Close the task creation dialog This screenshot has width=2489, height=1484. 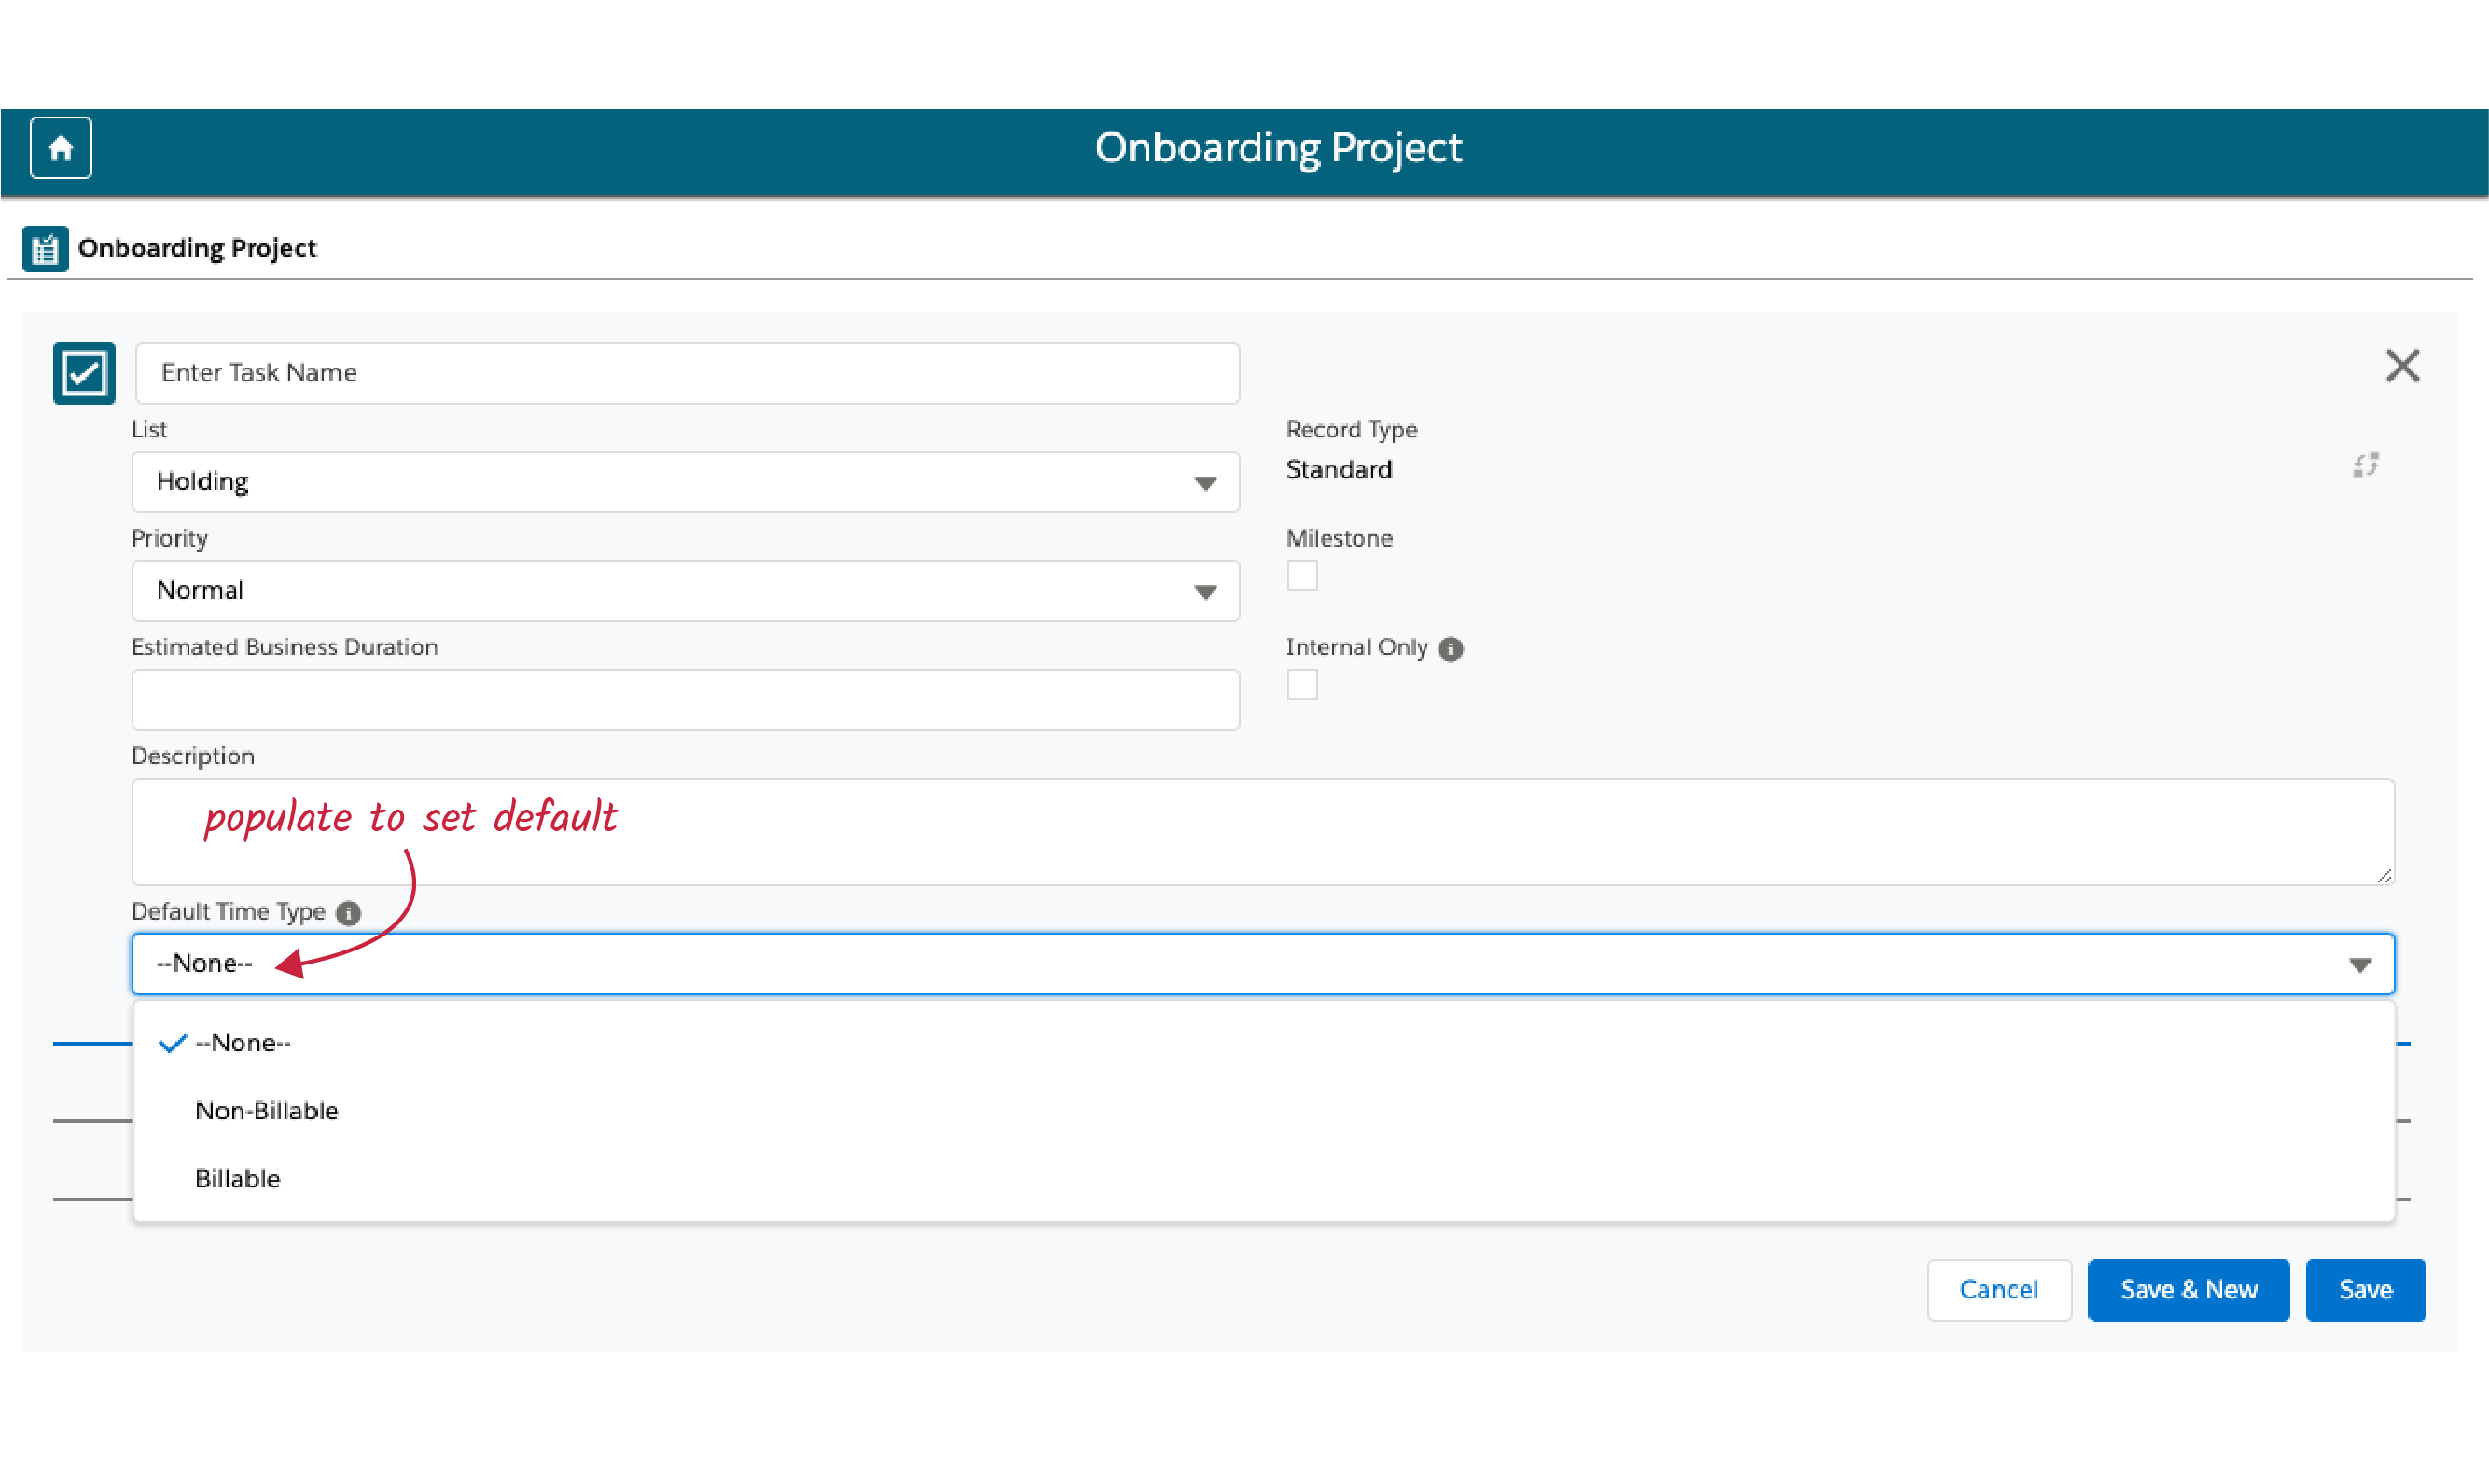tap(2398, 366)
